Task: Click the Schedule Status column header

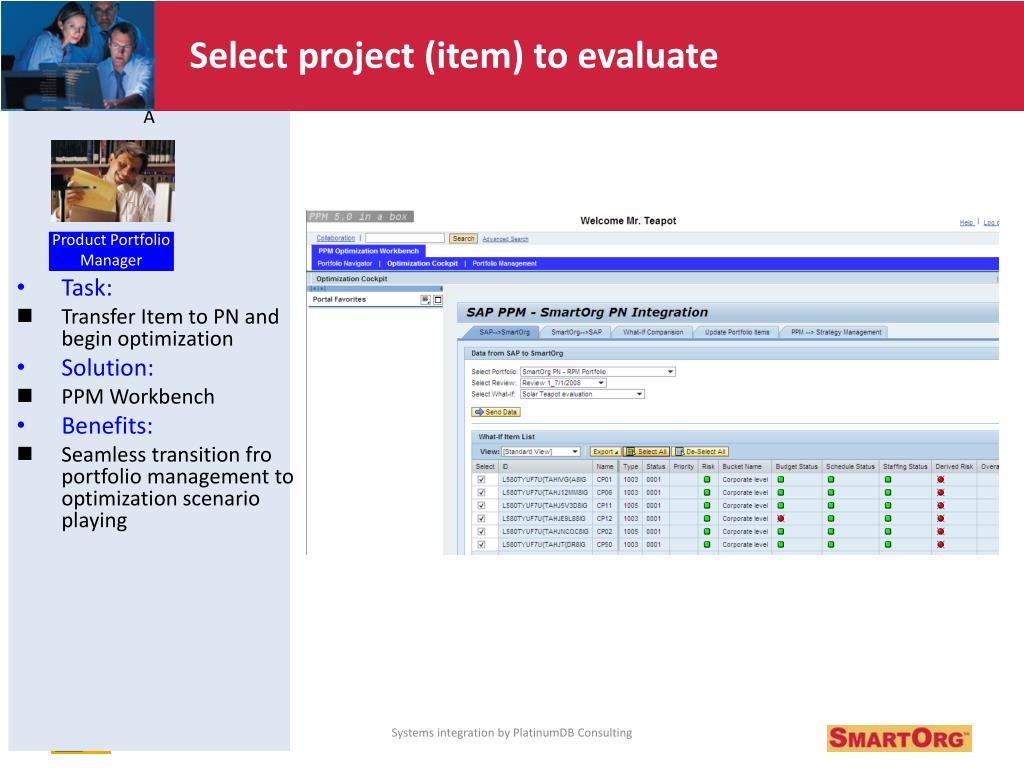Action: [x=850, y=466]
